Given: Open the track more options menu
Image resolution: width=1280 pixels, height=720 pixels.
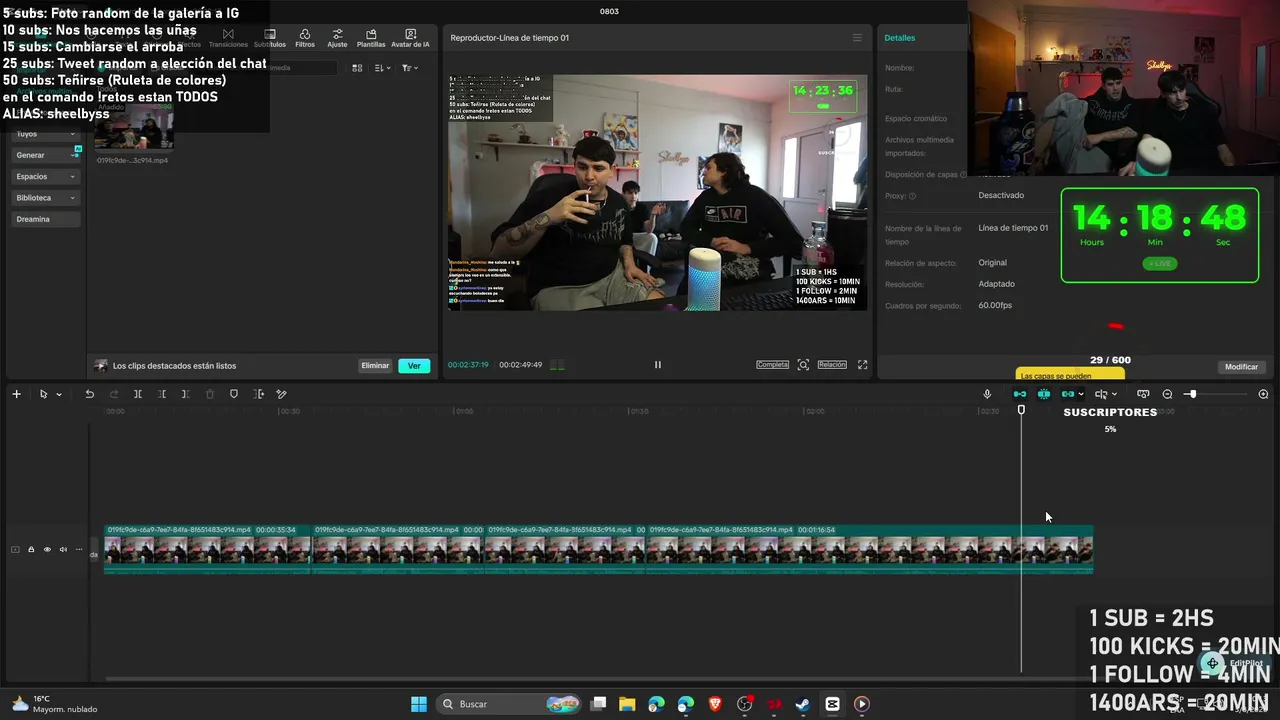Looking at the screenshot, I should [79, 549].
